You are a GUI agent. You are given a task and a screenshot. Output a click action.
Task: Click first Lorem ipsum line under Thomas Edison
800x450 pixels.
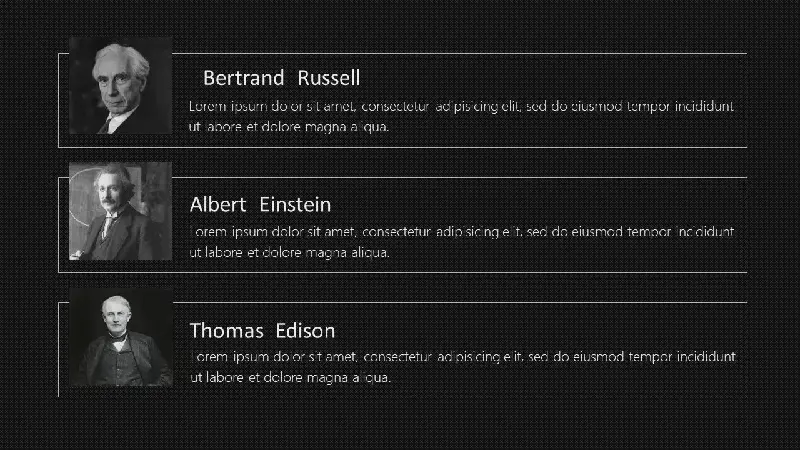point(463,357)
